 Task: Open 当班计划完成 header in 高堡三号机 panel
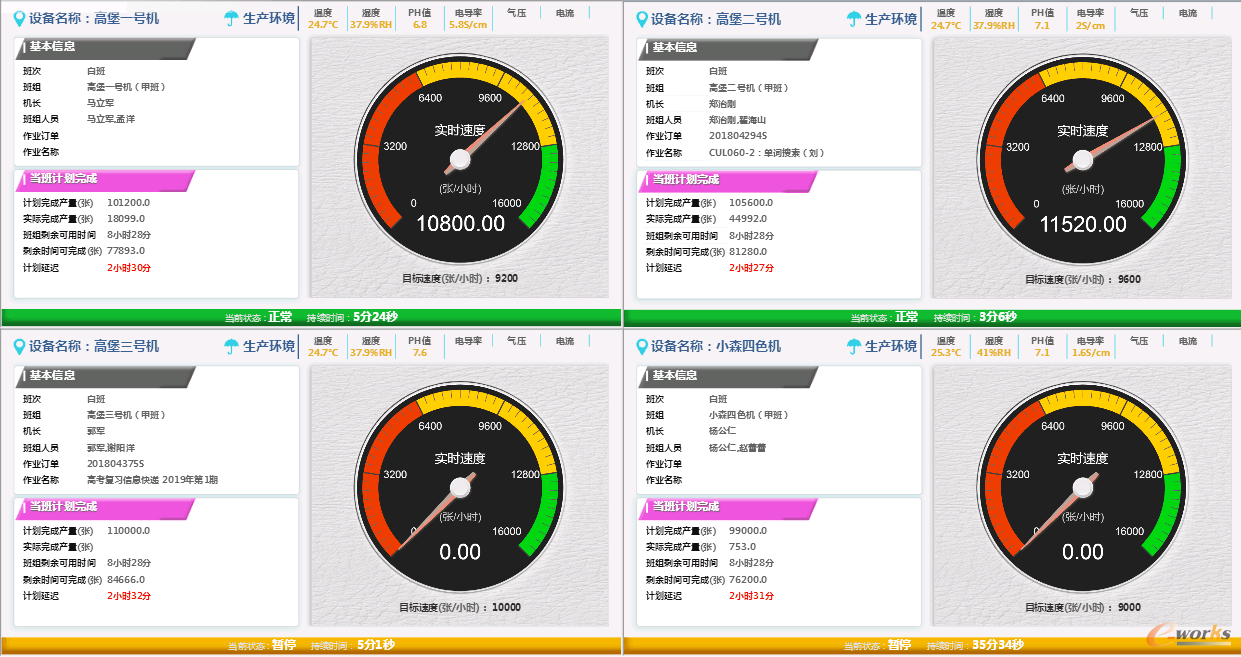click(104, 507)
